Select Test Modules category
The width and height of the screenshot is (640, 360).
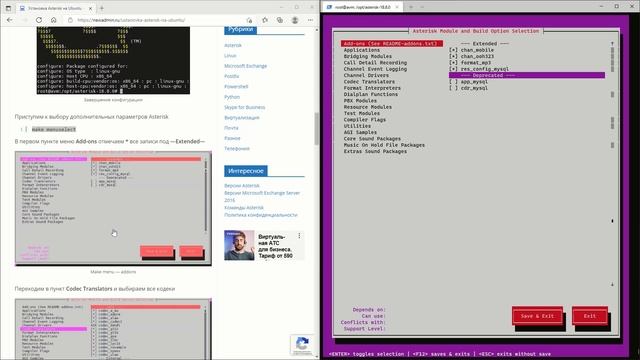pos(362,113)
